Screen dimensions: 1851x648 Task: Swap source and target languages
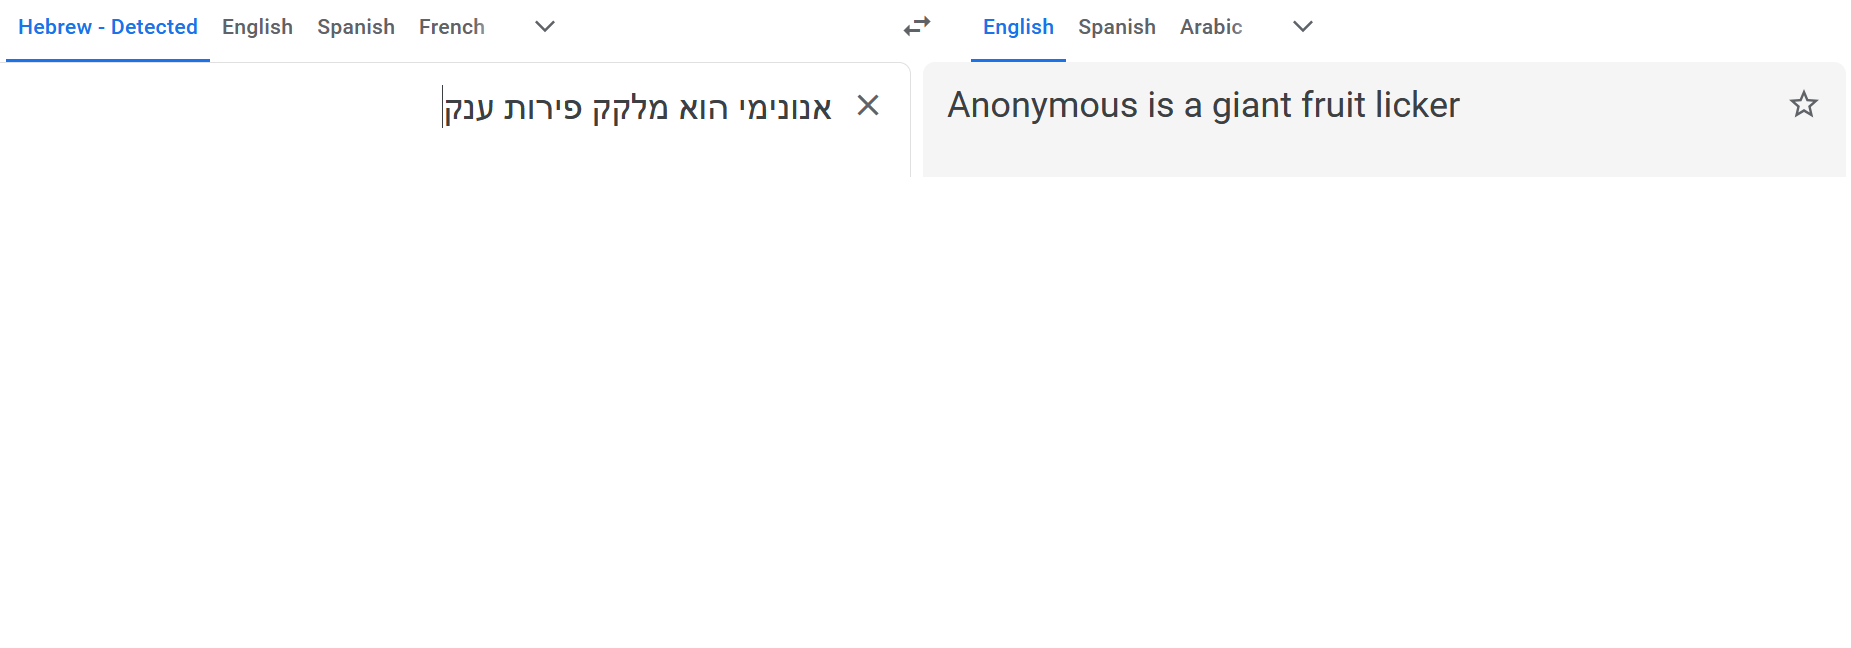coord(916,27)
